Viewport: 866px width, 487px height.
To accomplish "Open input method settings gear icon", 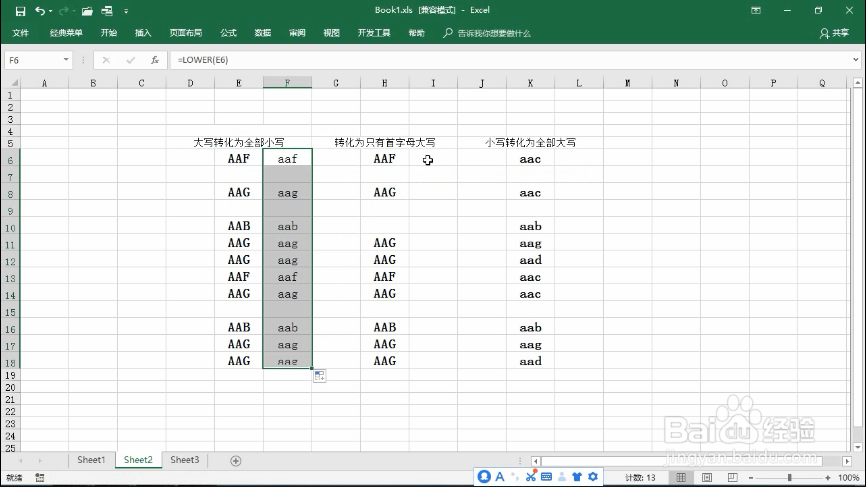I will point(593,477).
